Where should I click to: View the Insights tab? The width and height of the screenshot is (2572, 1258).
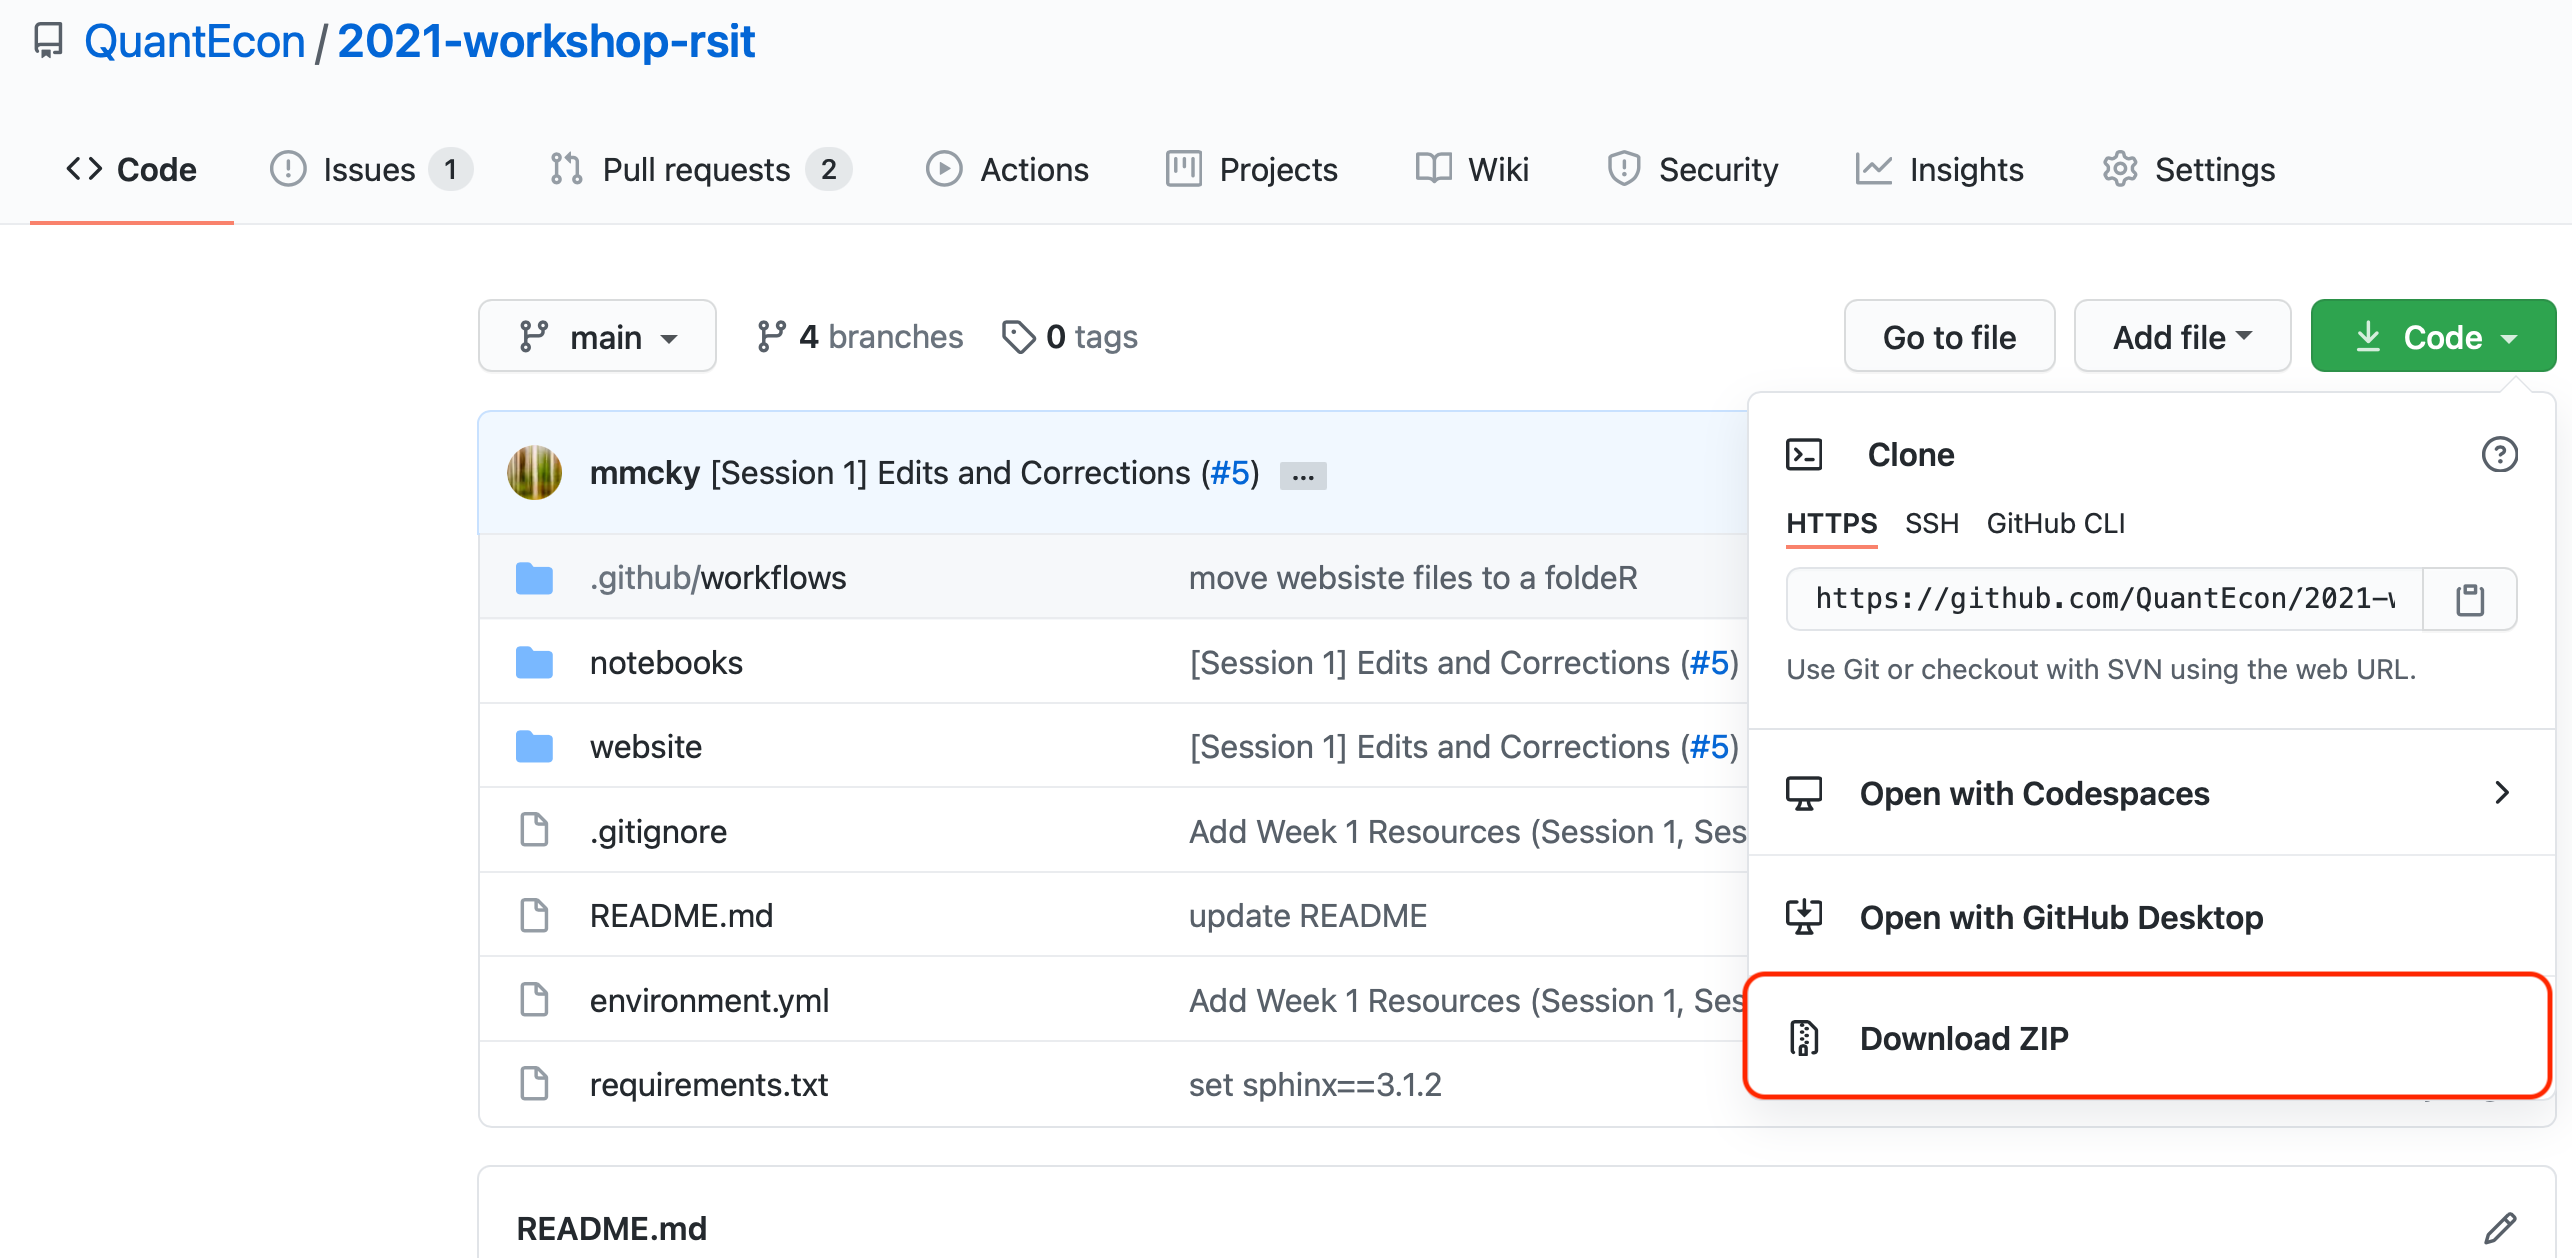point(1940,169)
